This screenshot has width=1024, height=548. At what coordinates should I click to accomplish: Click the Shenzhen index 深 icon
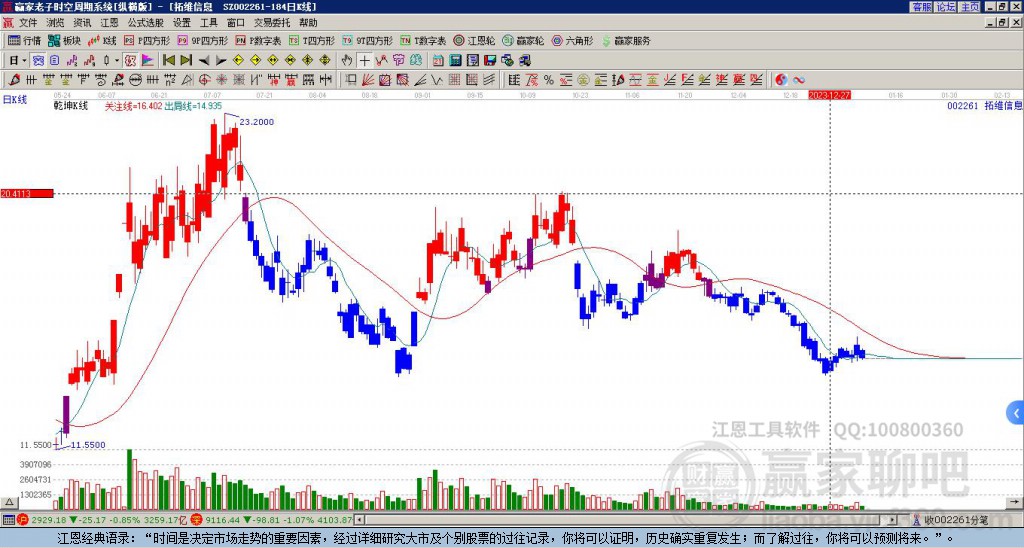click(198, 520)
